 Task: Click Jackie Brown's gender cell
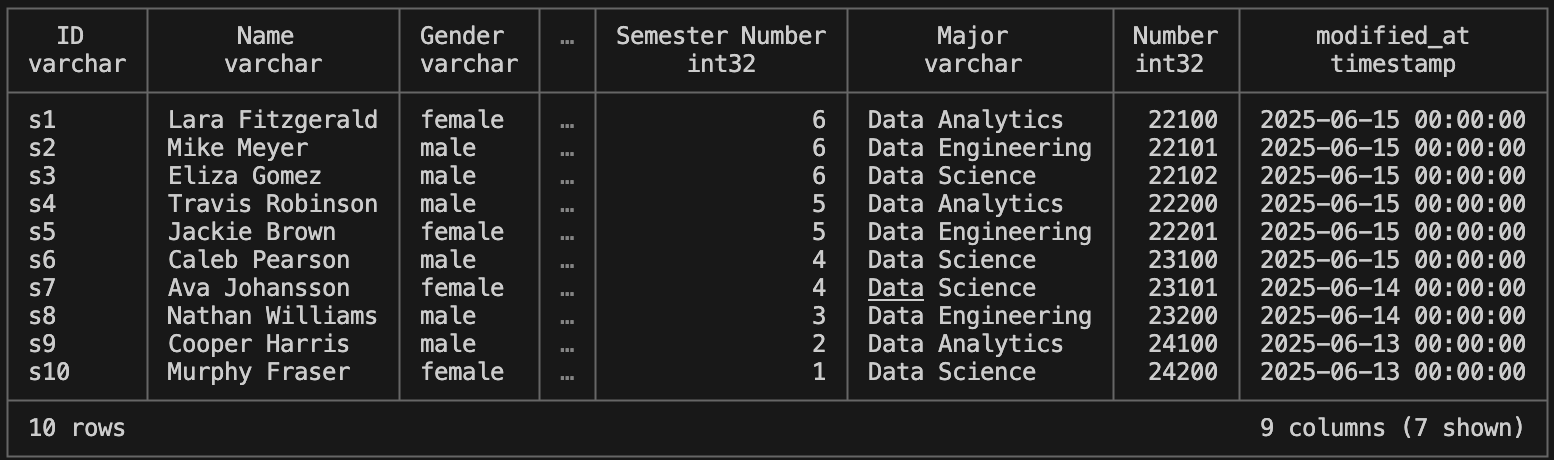[x=462, y=232]
